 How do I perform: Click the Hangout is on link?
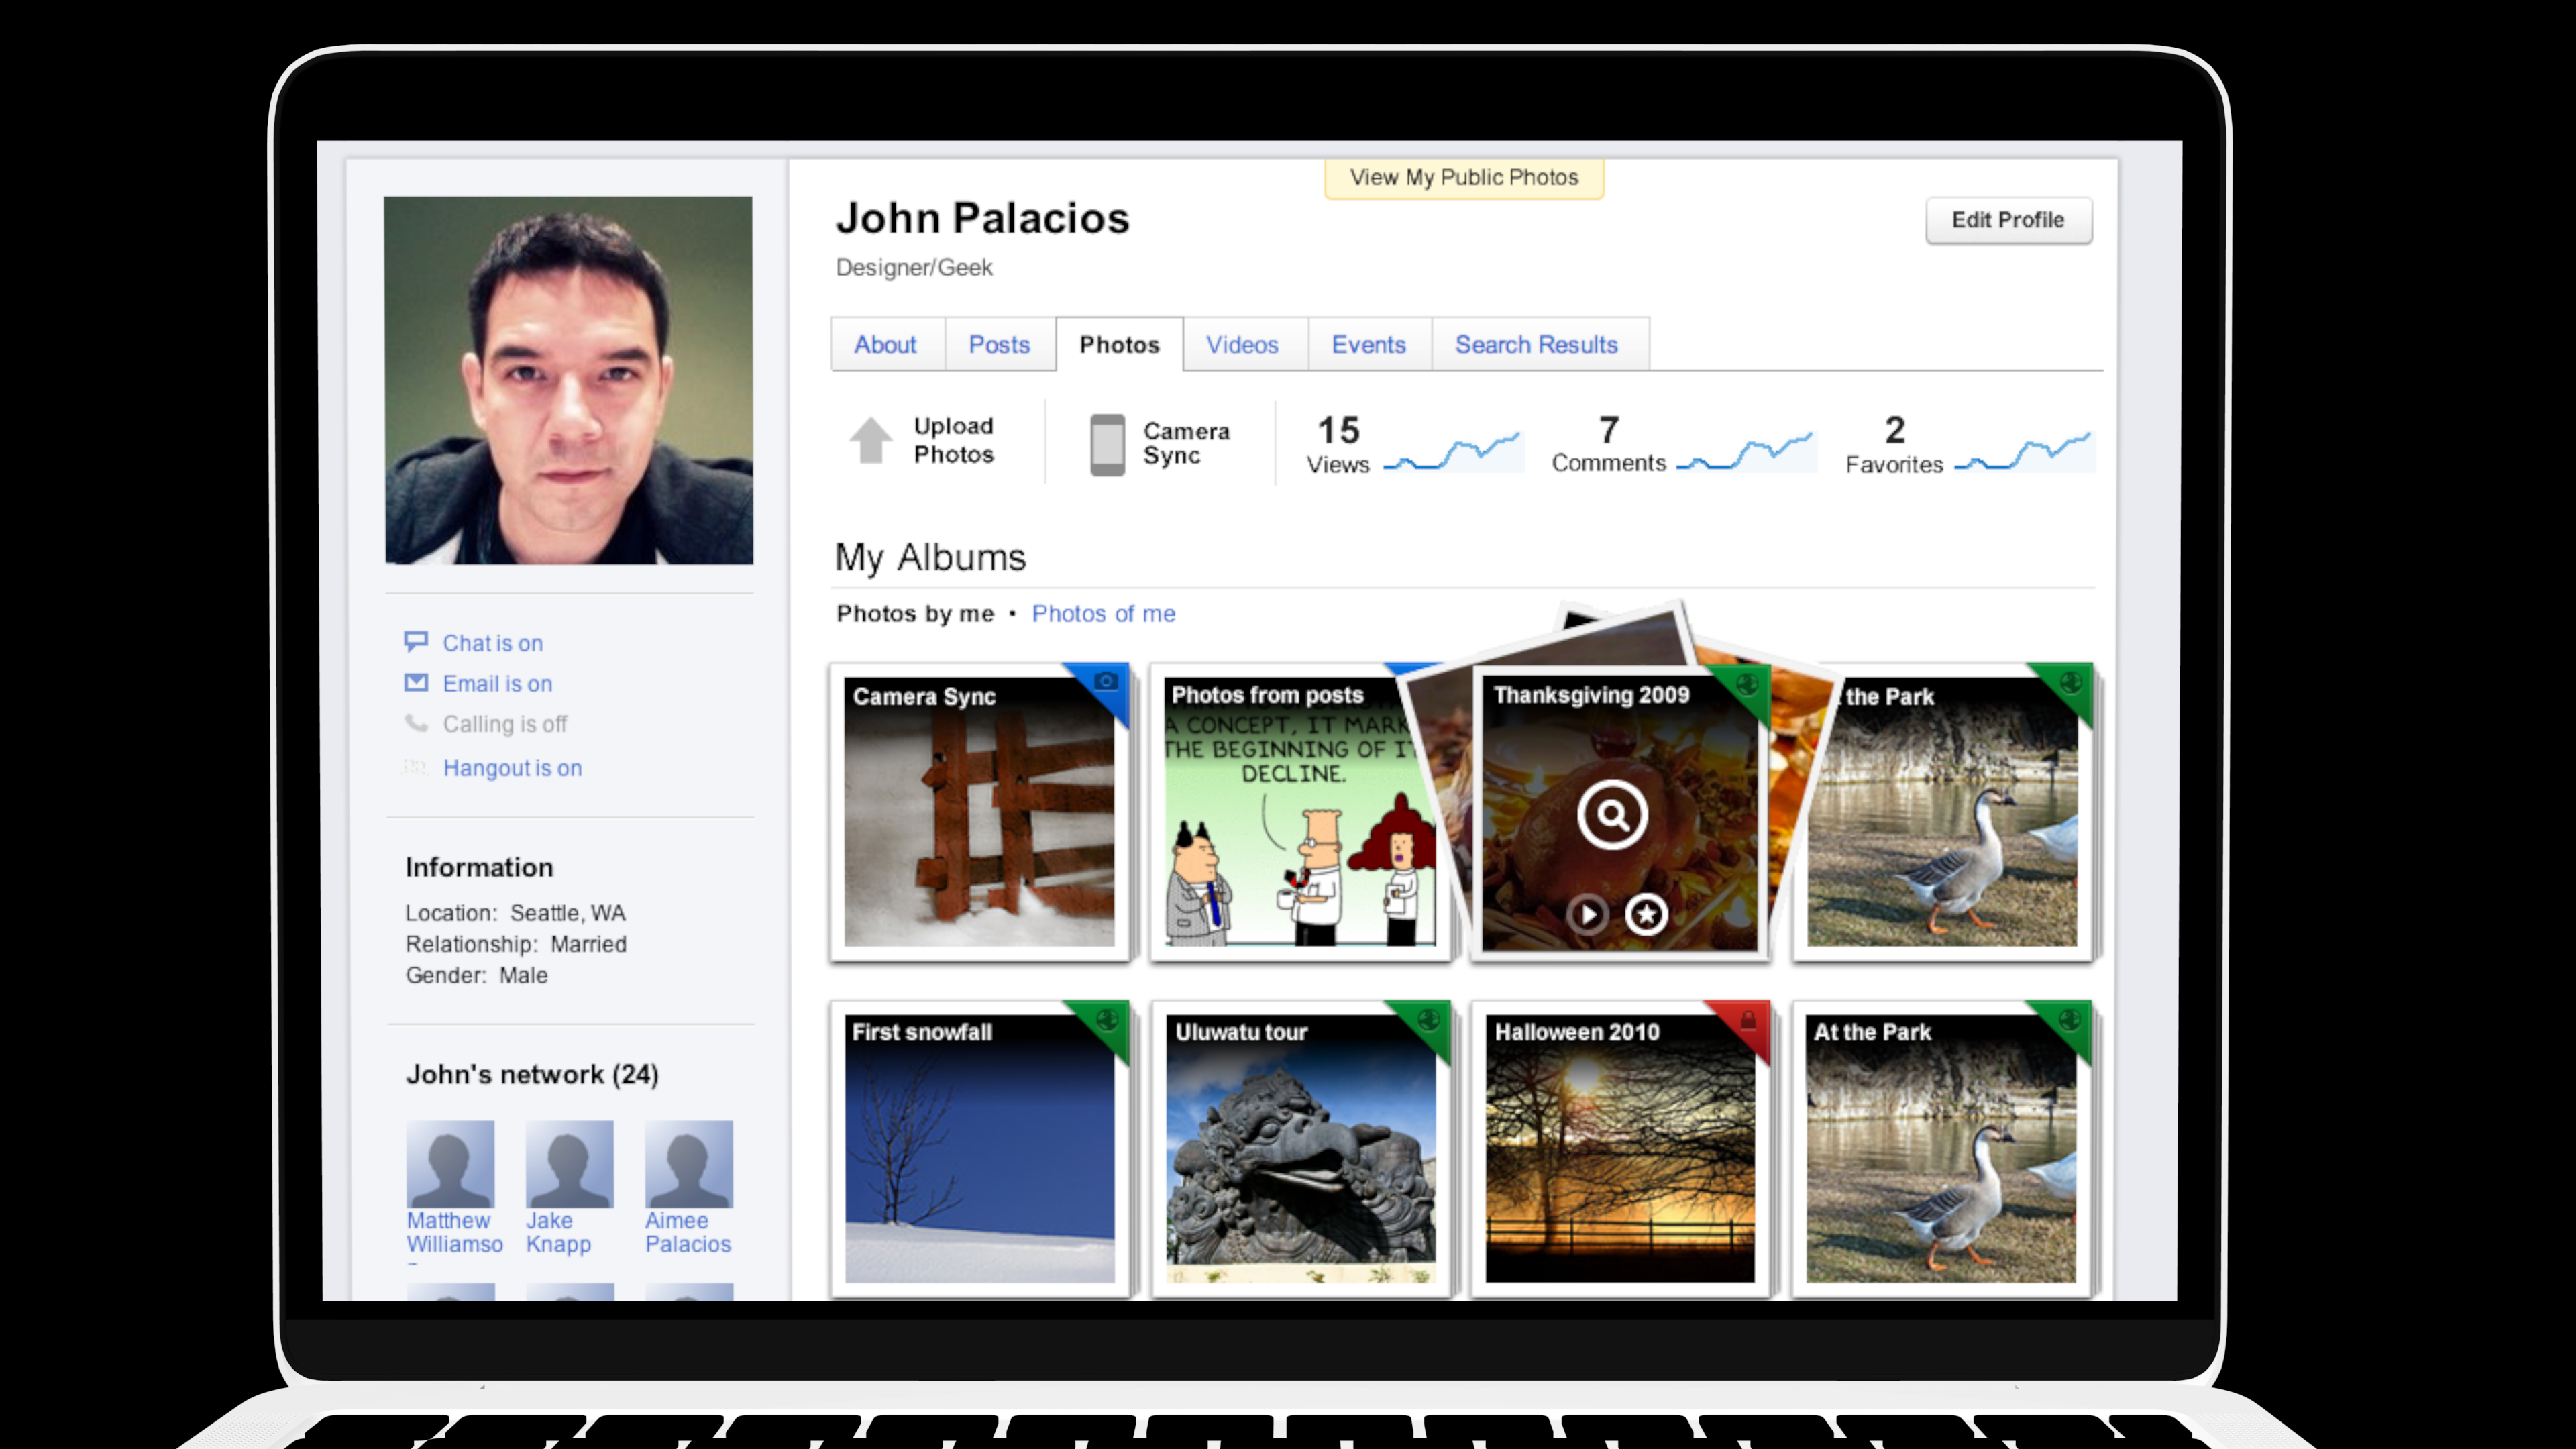(512, 768)
